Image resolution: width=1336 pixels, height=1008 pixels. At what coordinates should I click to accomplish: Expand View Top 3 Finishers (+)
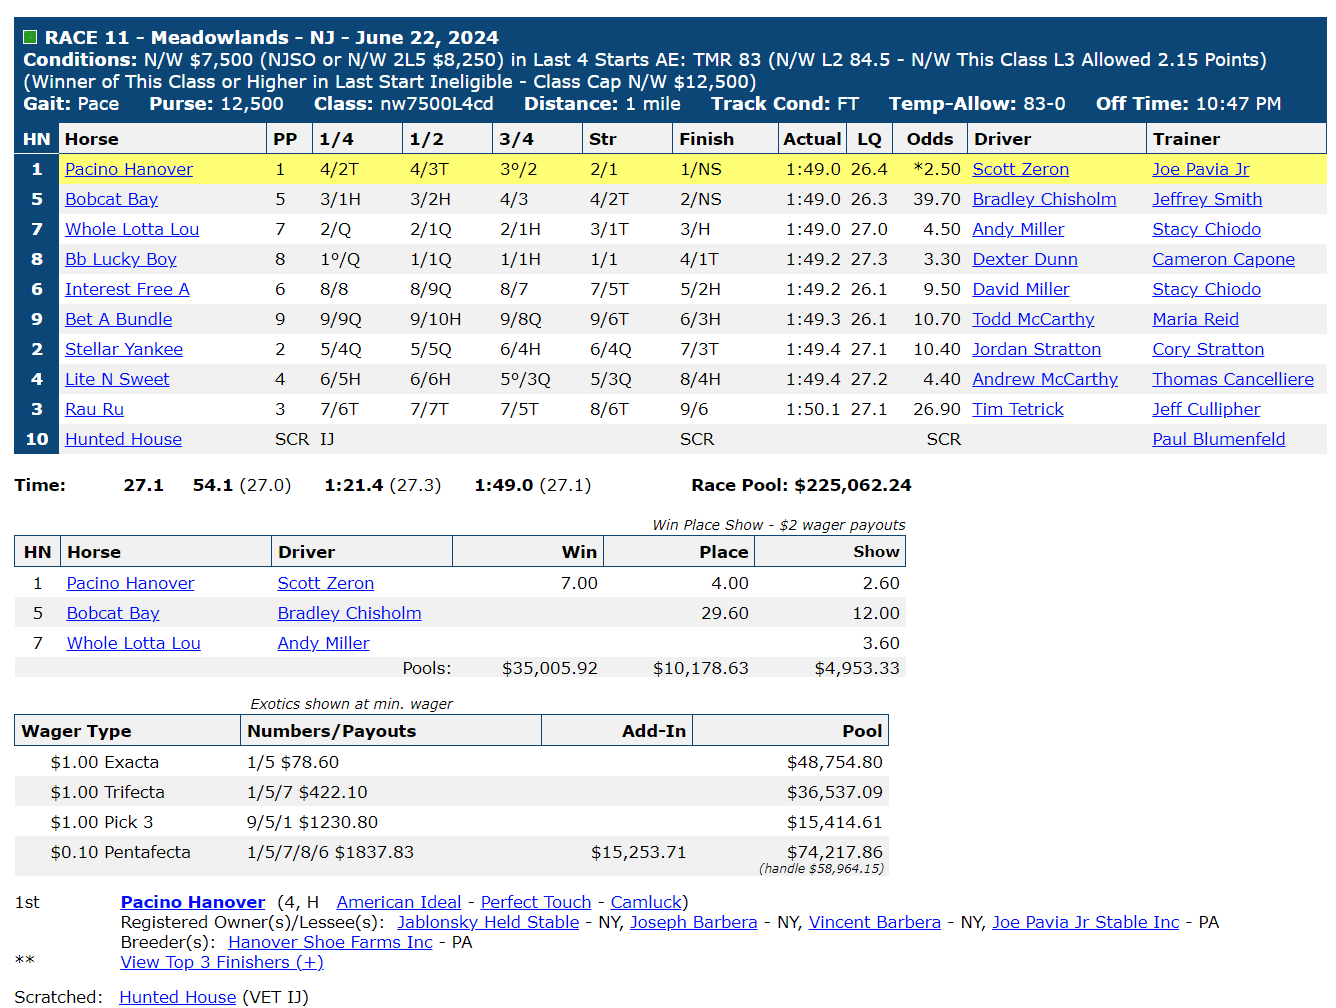coord(222,962)
